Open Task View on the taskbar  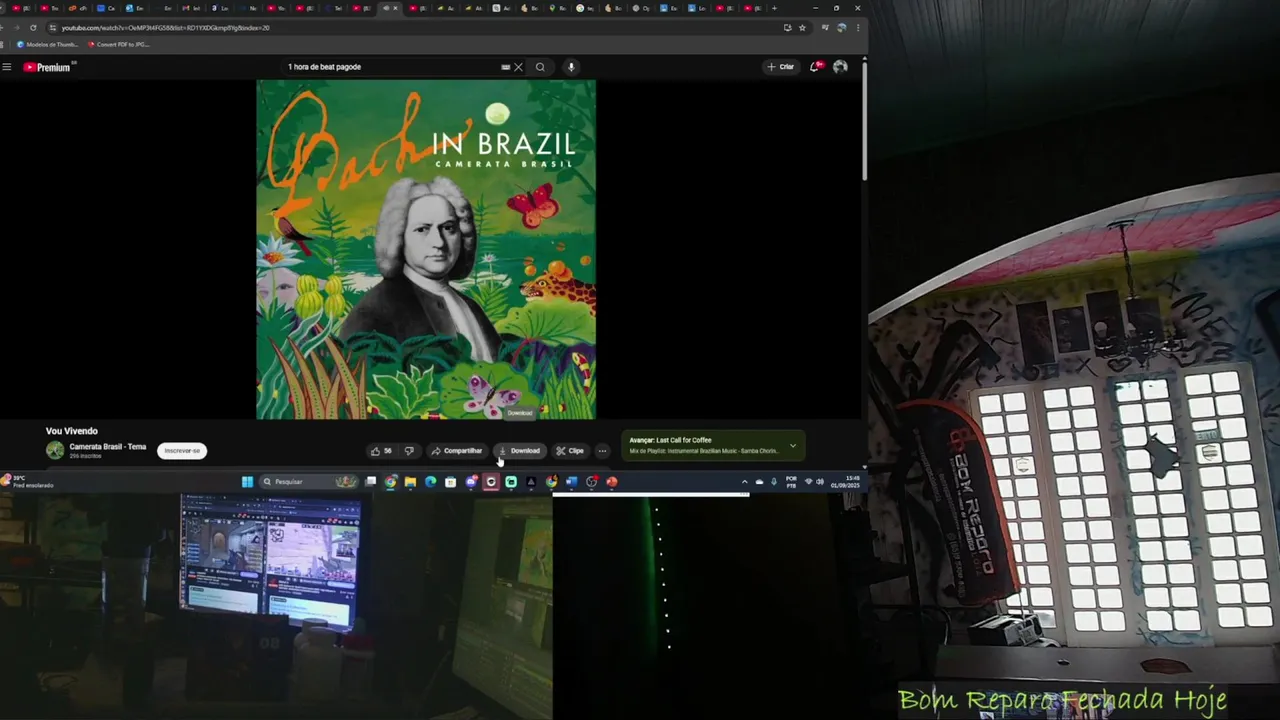click(x=370, y=482)
